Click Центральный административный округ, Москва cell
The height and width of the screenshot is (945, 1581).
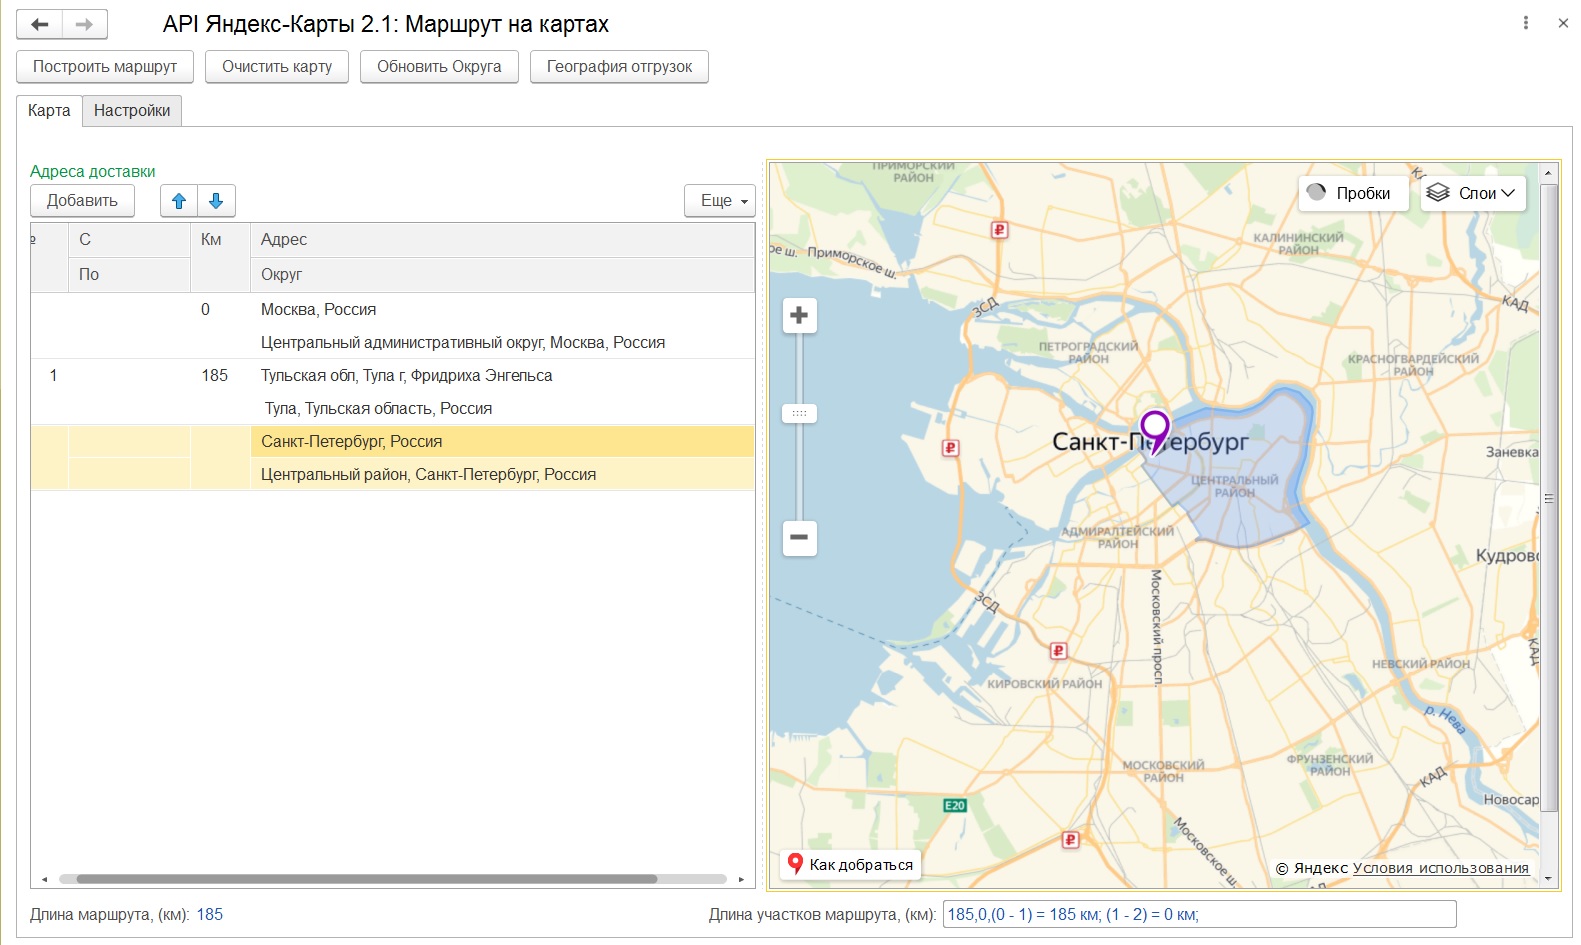click(502, 343)
